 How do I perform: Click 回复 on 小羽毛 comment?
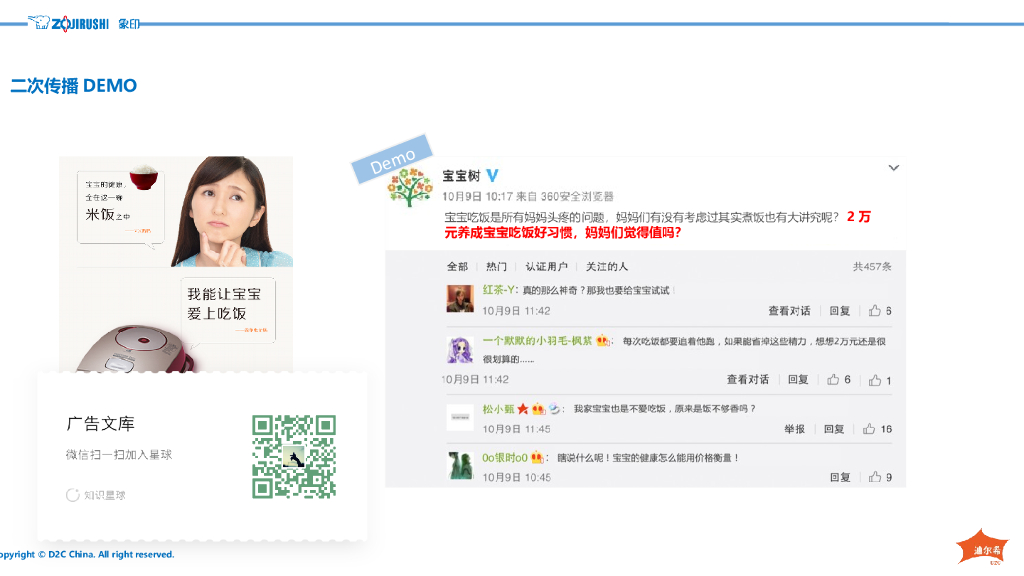[x=798, y=379]
